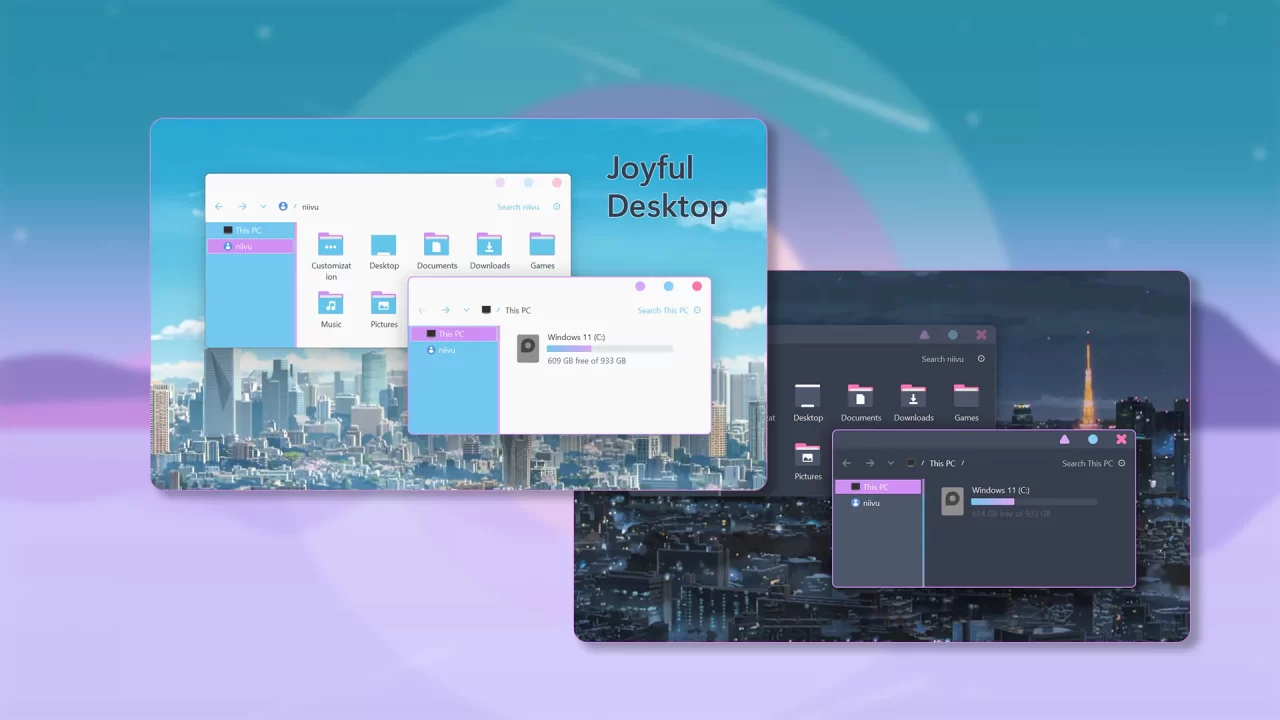Viewport: 1280px width, 720px height.
Task: Minimize dark niivu window with triangle button
Action: (x=924, y=335)
